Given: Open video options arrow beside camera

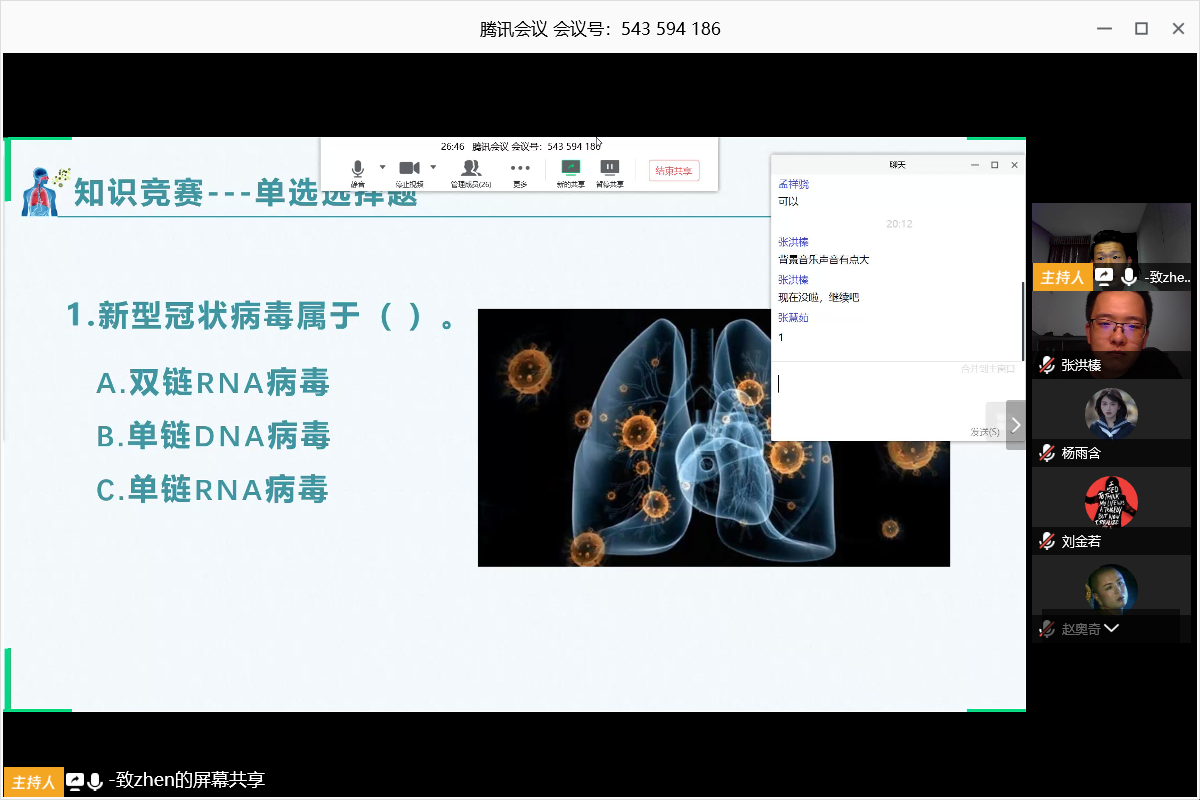Looking at the screenshot, I should [x=433, y=167].
